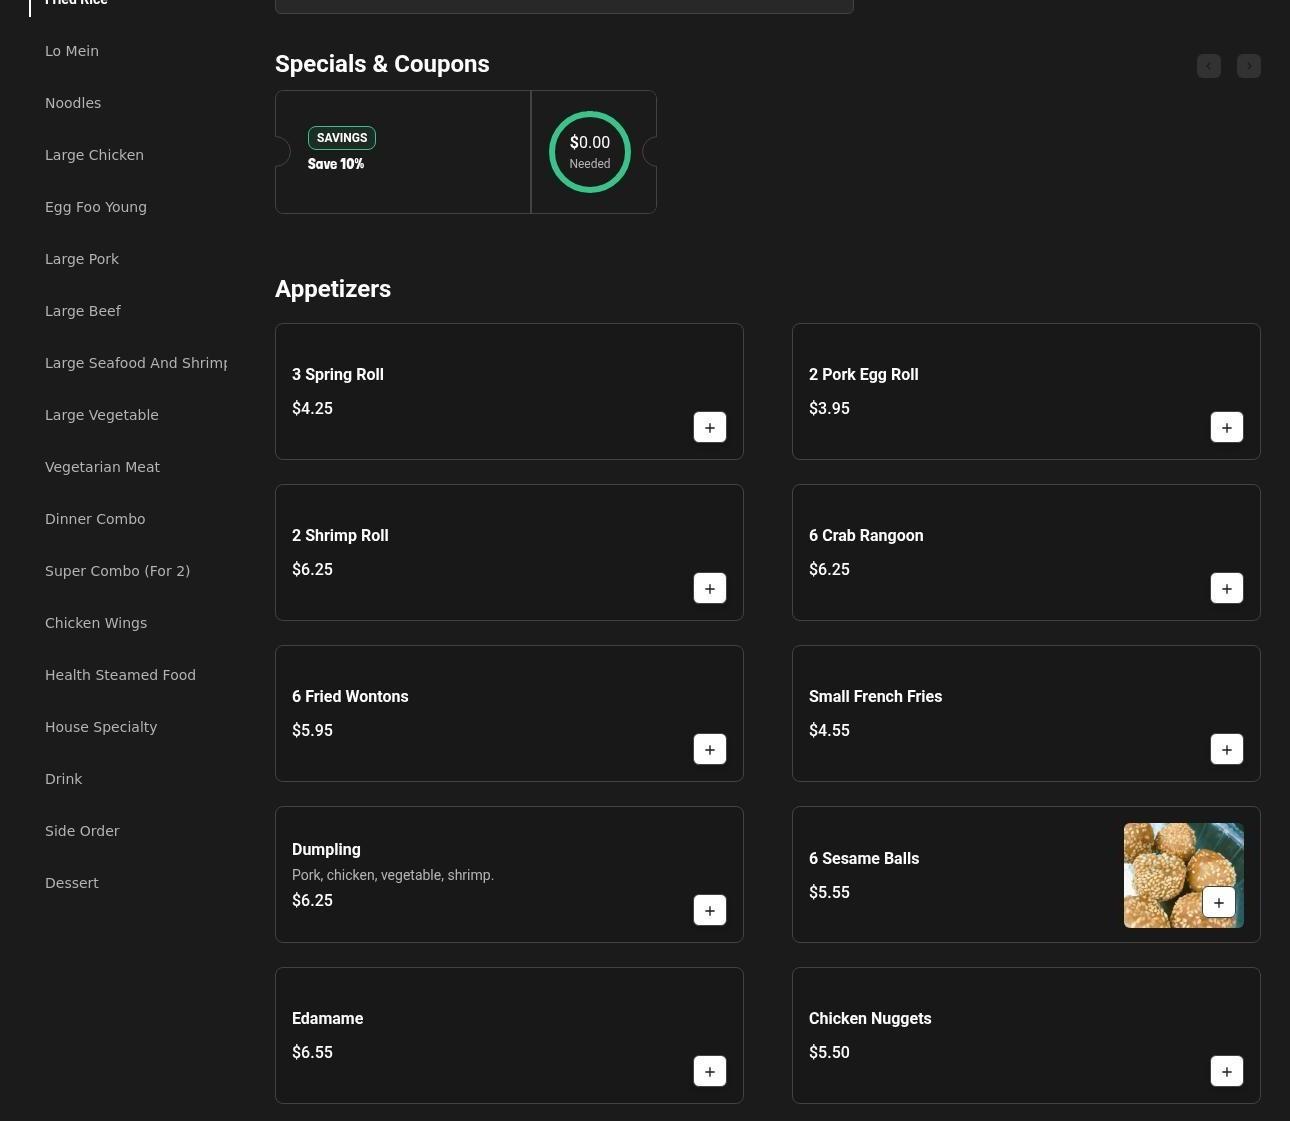Open Large Seafood And Shrimp category
The image size is (1290, 1121).
136,363
